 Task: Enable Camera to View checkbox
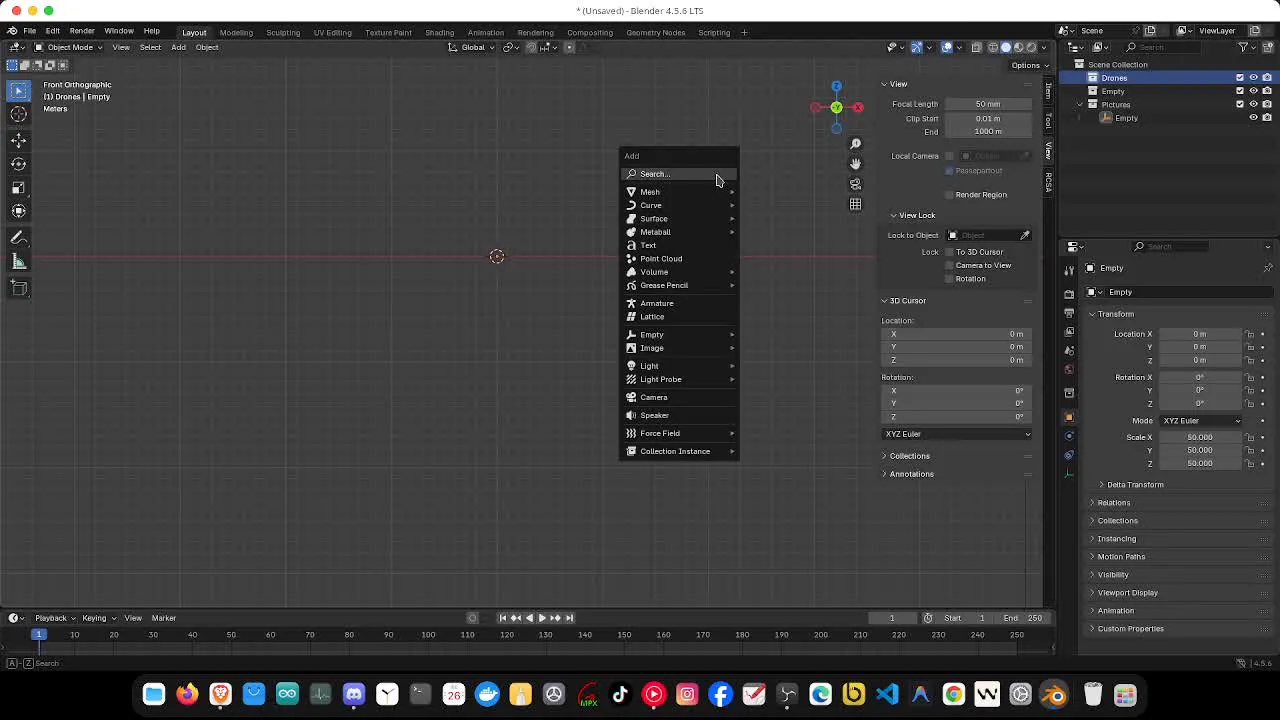coord(949,265)
